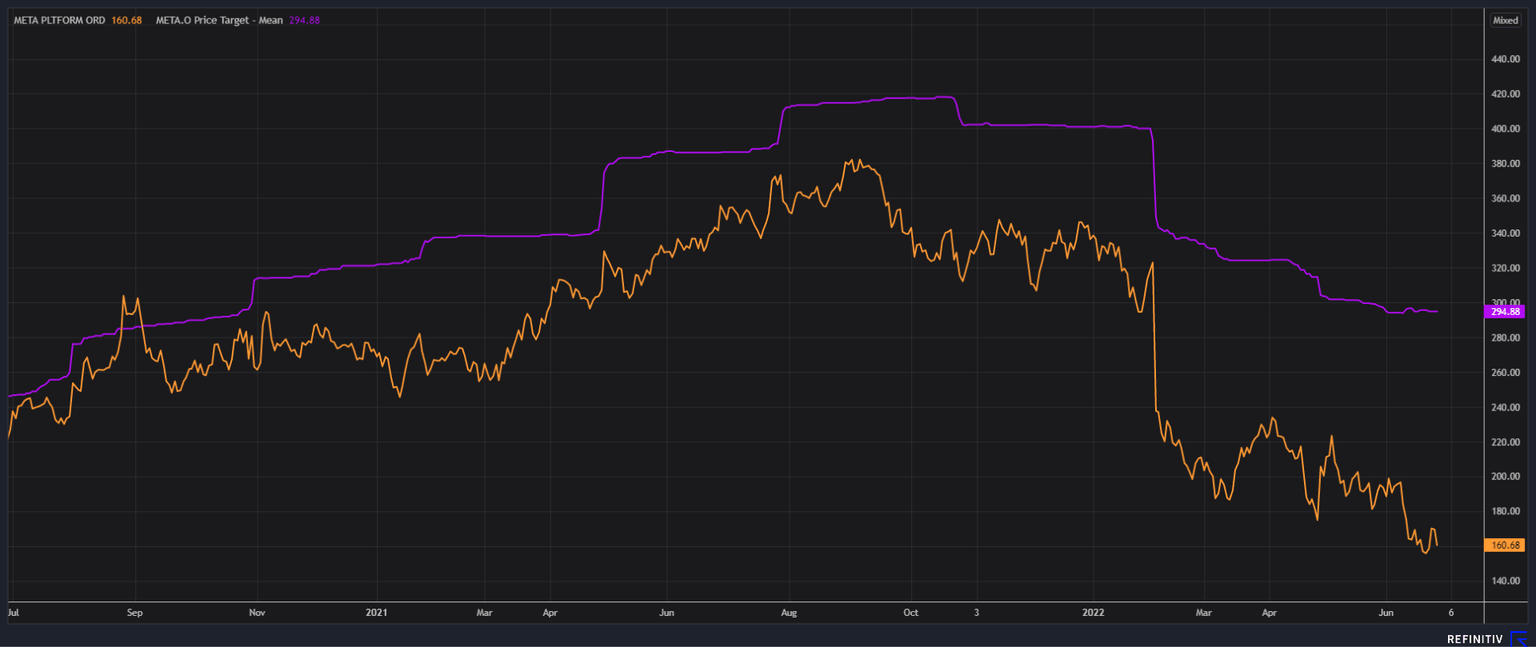Click the 340.00 price axis label
This screenshot has height=647, width=1536.
[x=1505, y=233]
